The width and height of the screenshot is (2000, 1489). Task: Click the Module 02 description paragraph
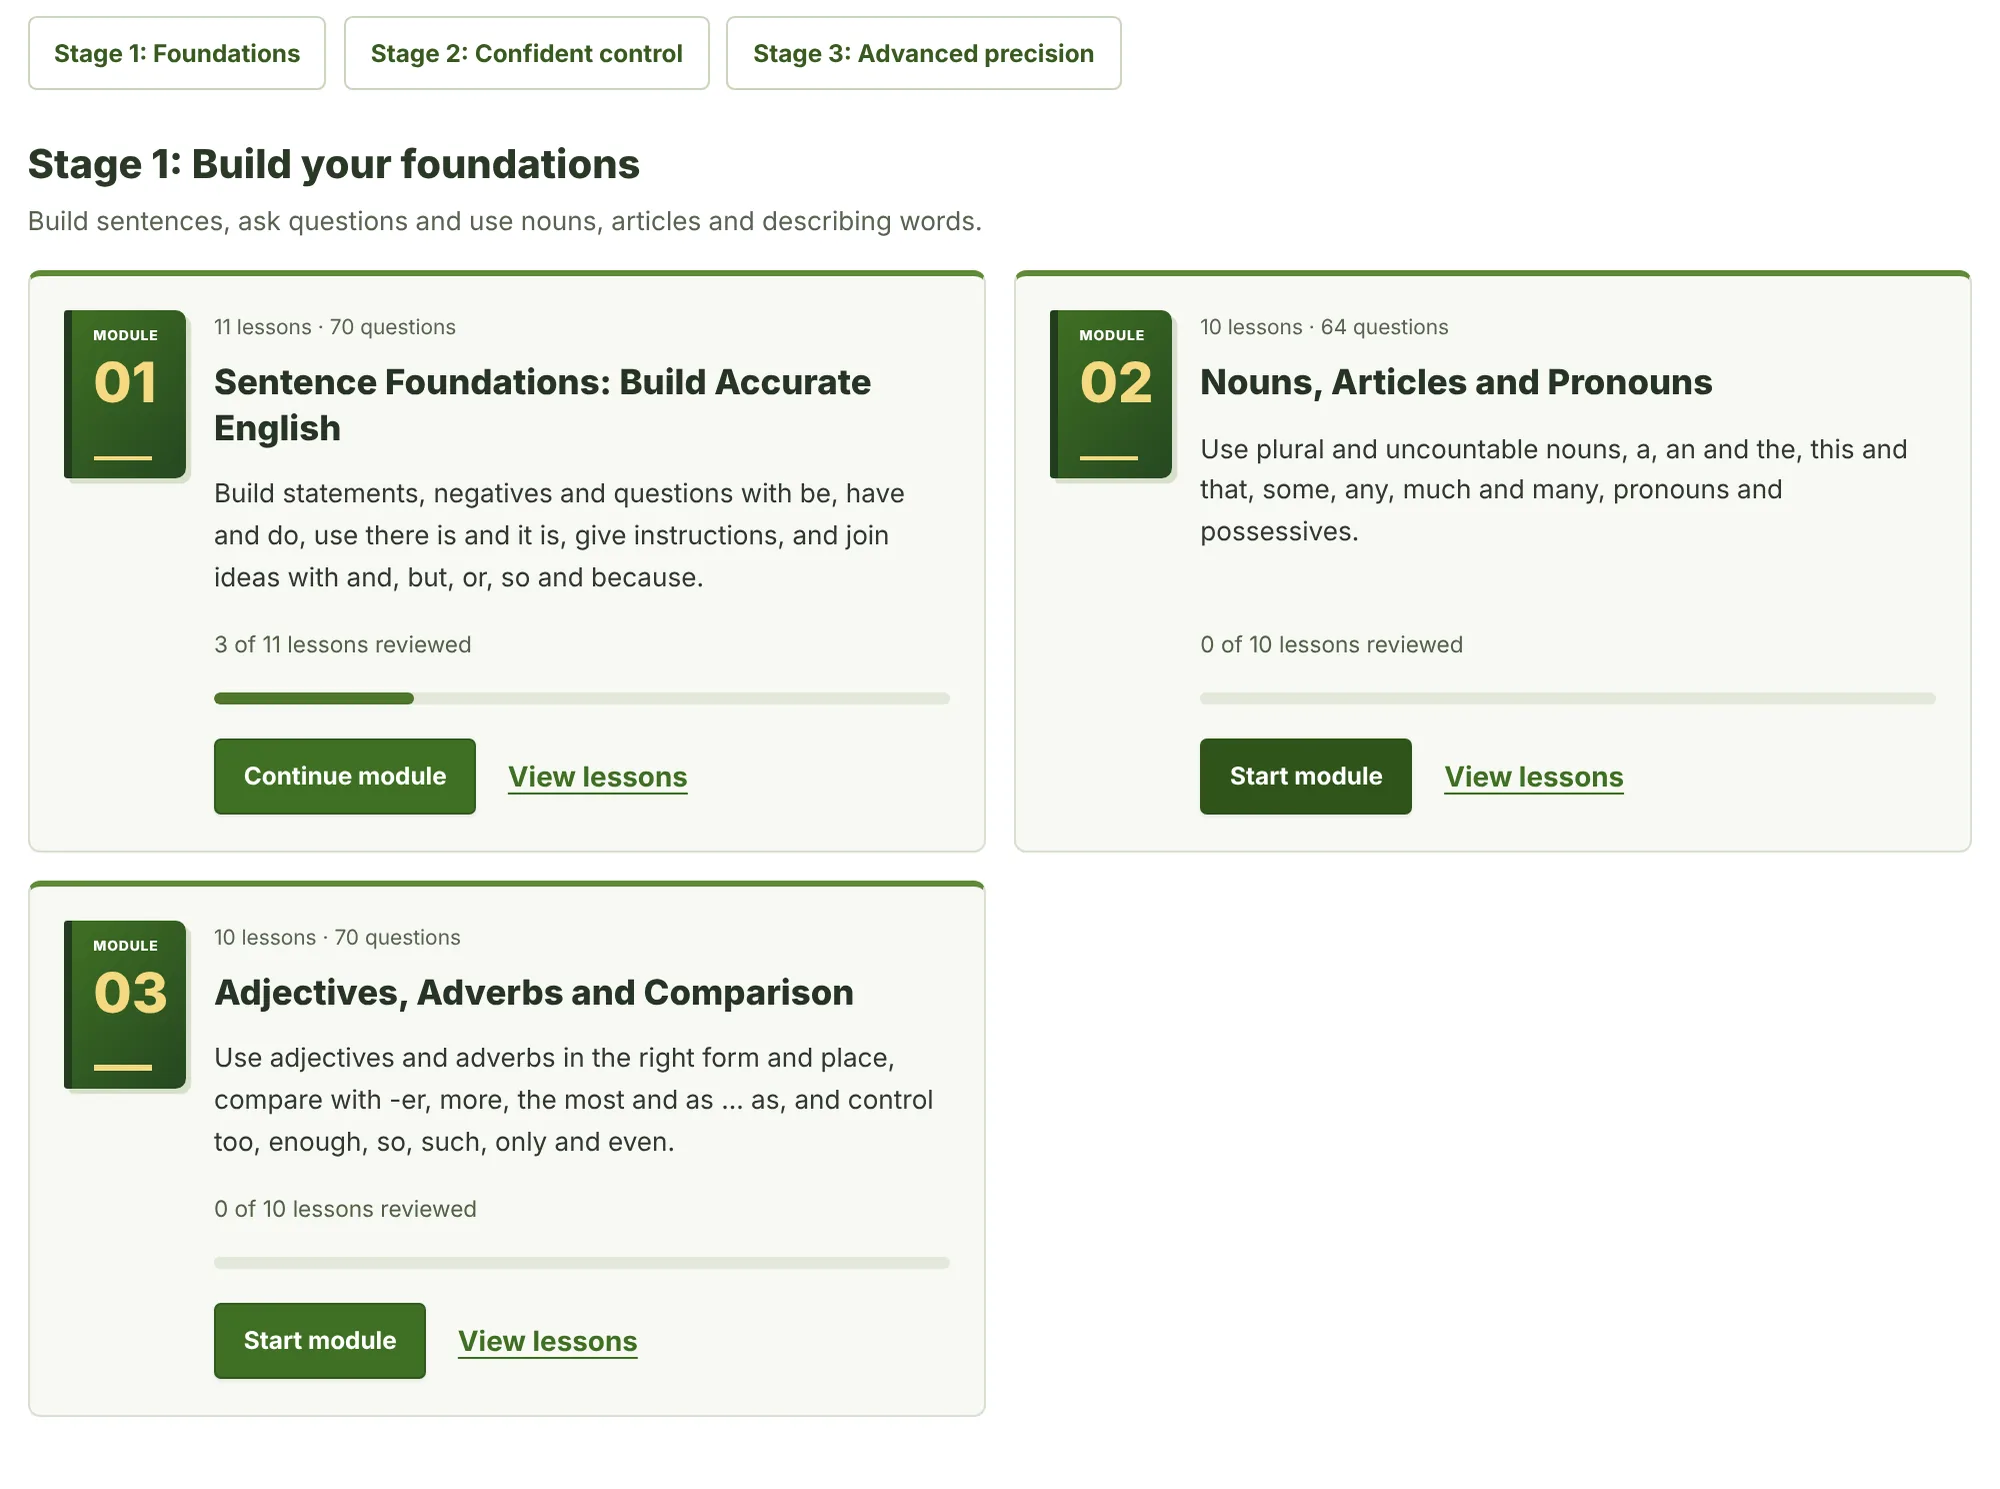1554,490
